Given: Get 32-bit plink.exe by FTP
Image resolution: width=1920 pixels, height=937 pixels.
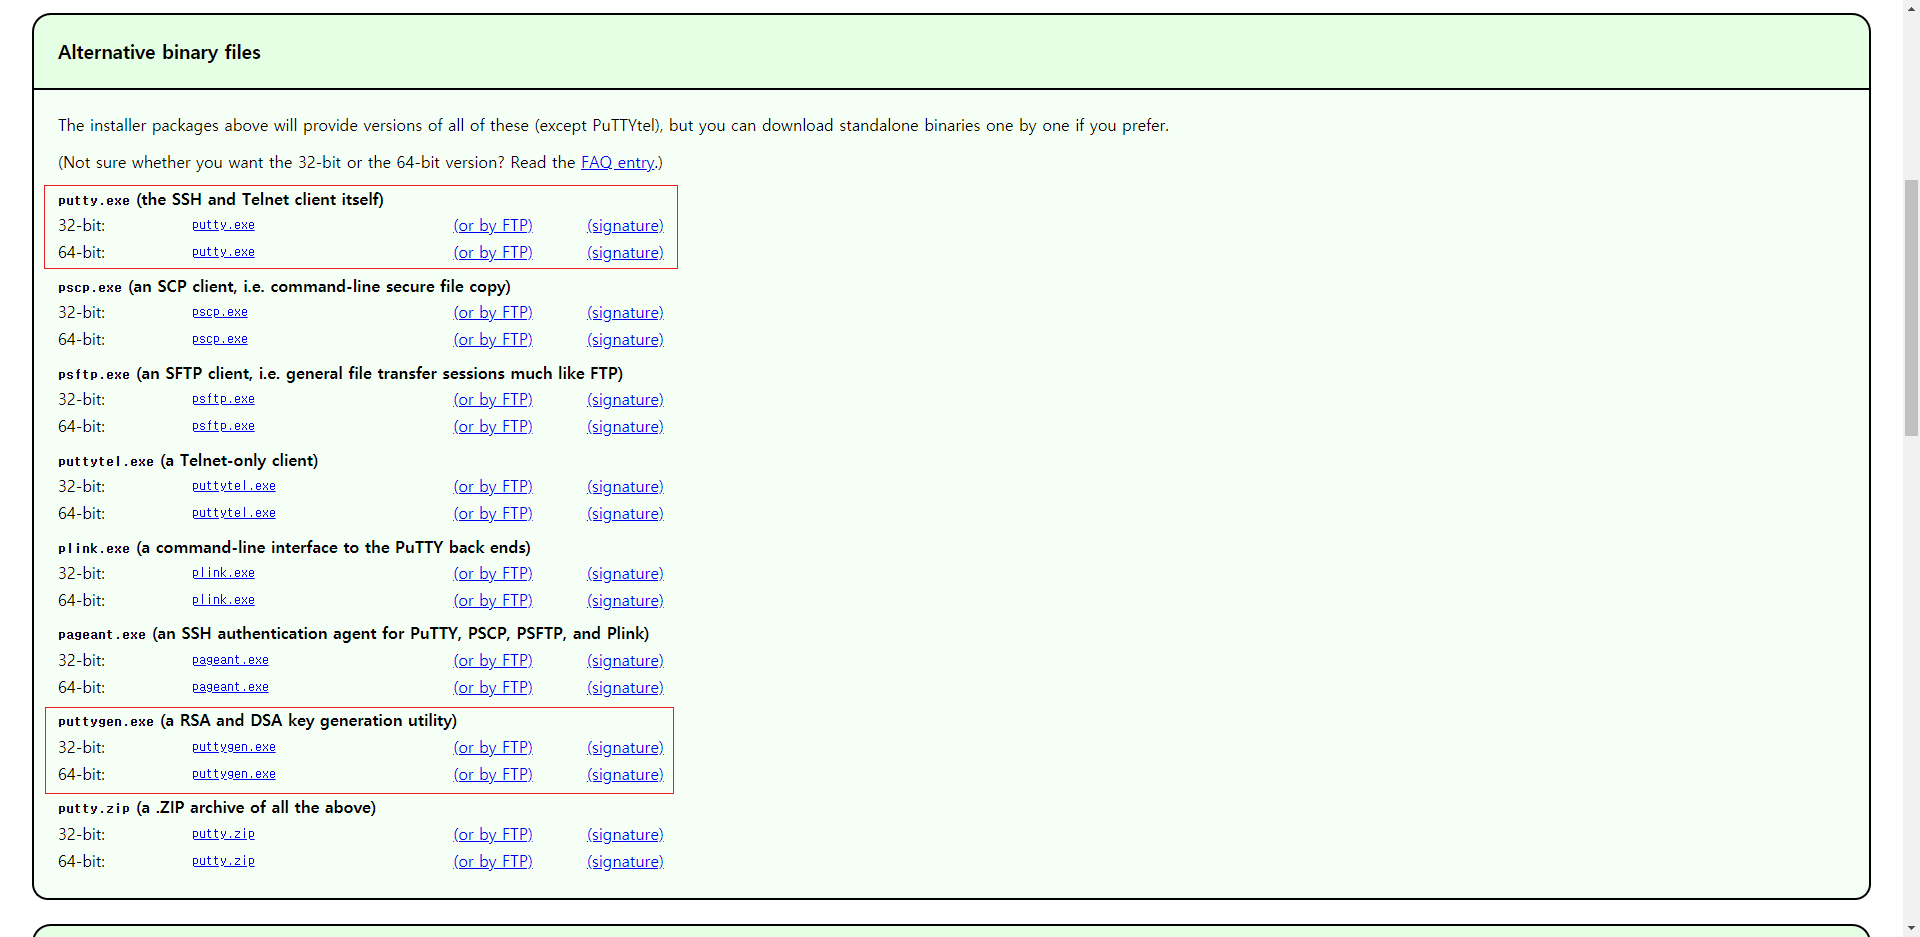Looking at the screenshot, I should point(493,573).
